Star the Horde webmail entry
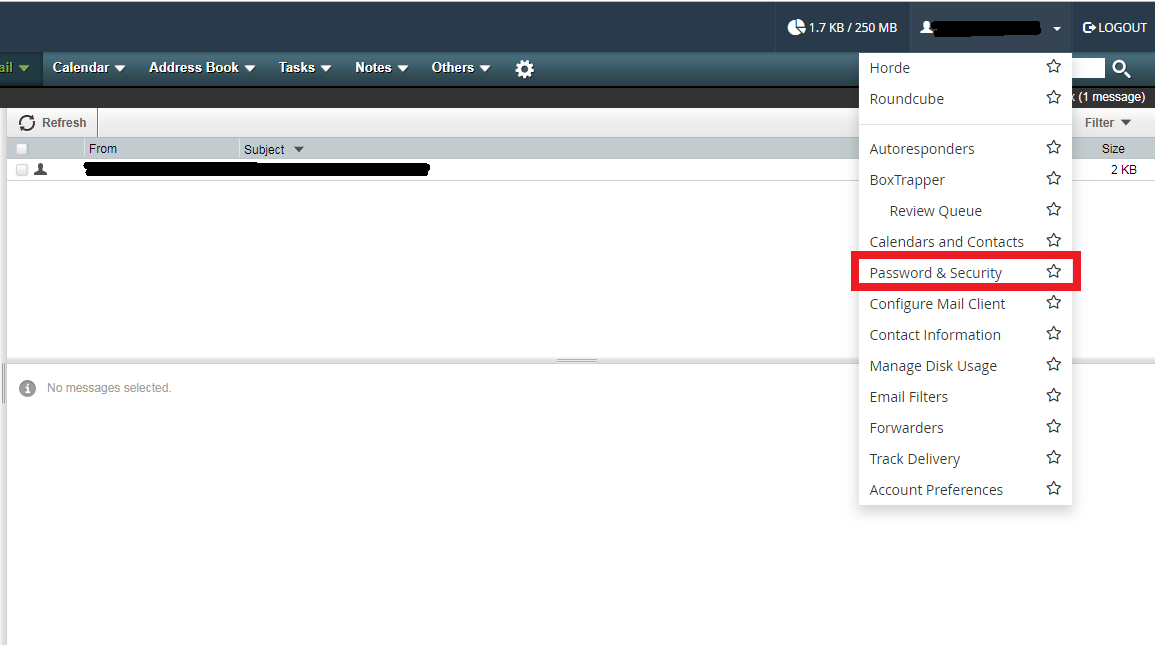Image resolution: width=1155 pixels, height=645 pixels. point(1053,67)
